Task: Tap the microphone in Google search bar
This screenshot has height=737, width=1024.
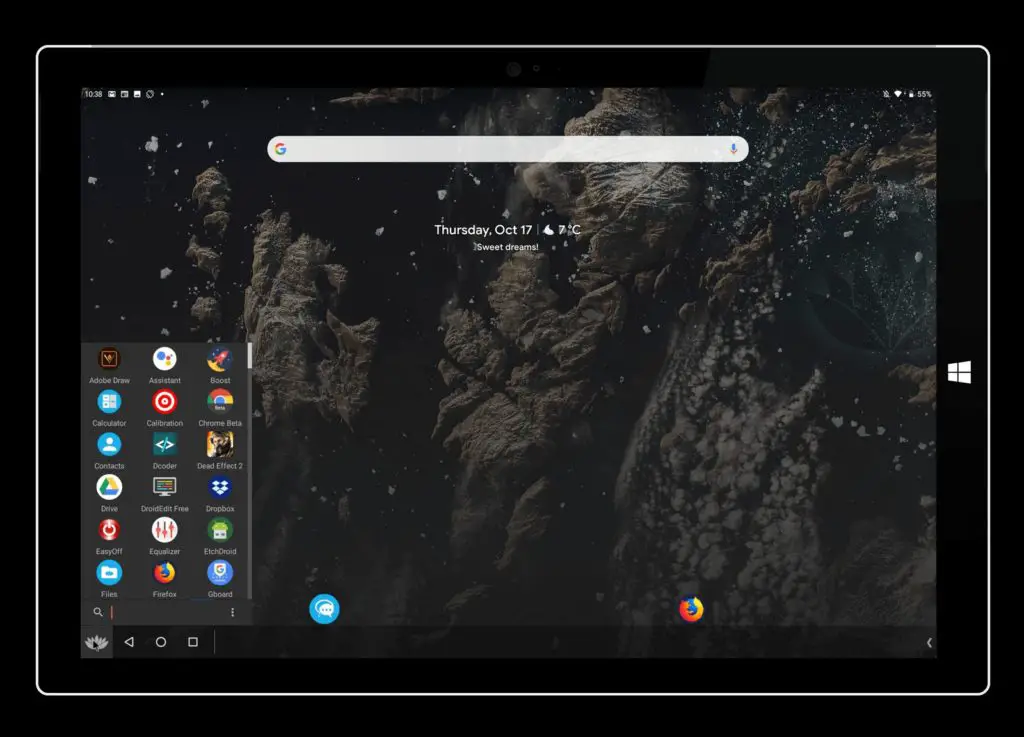Action: (733, 149)
